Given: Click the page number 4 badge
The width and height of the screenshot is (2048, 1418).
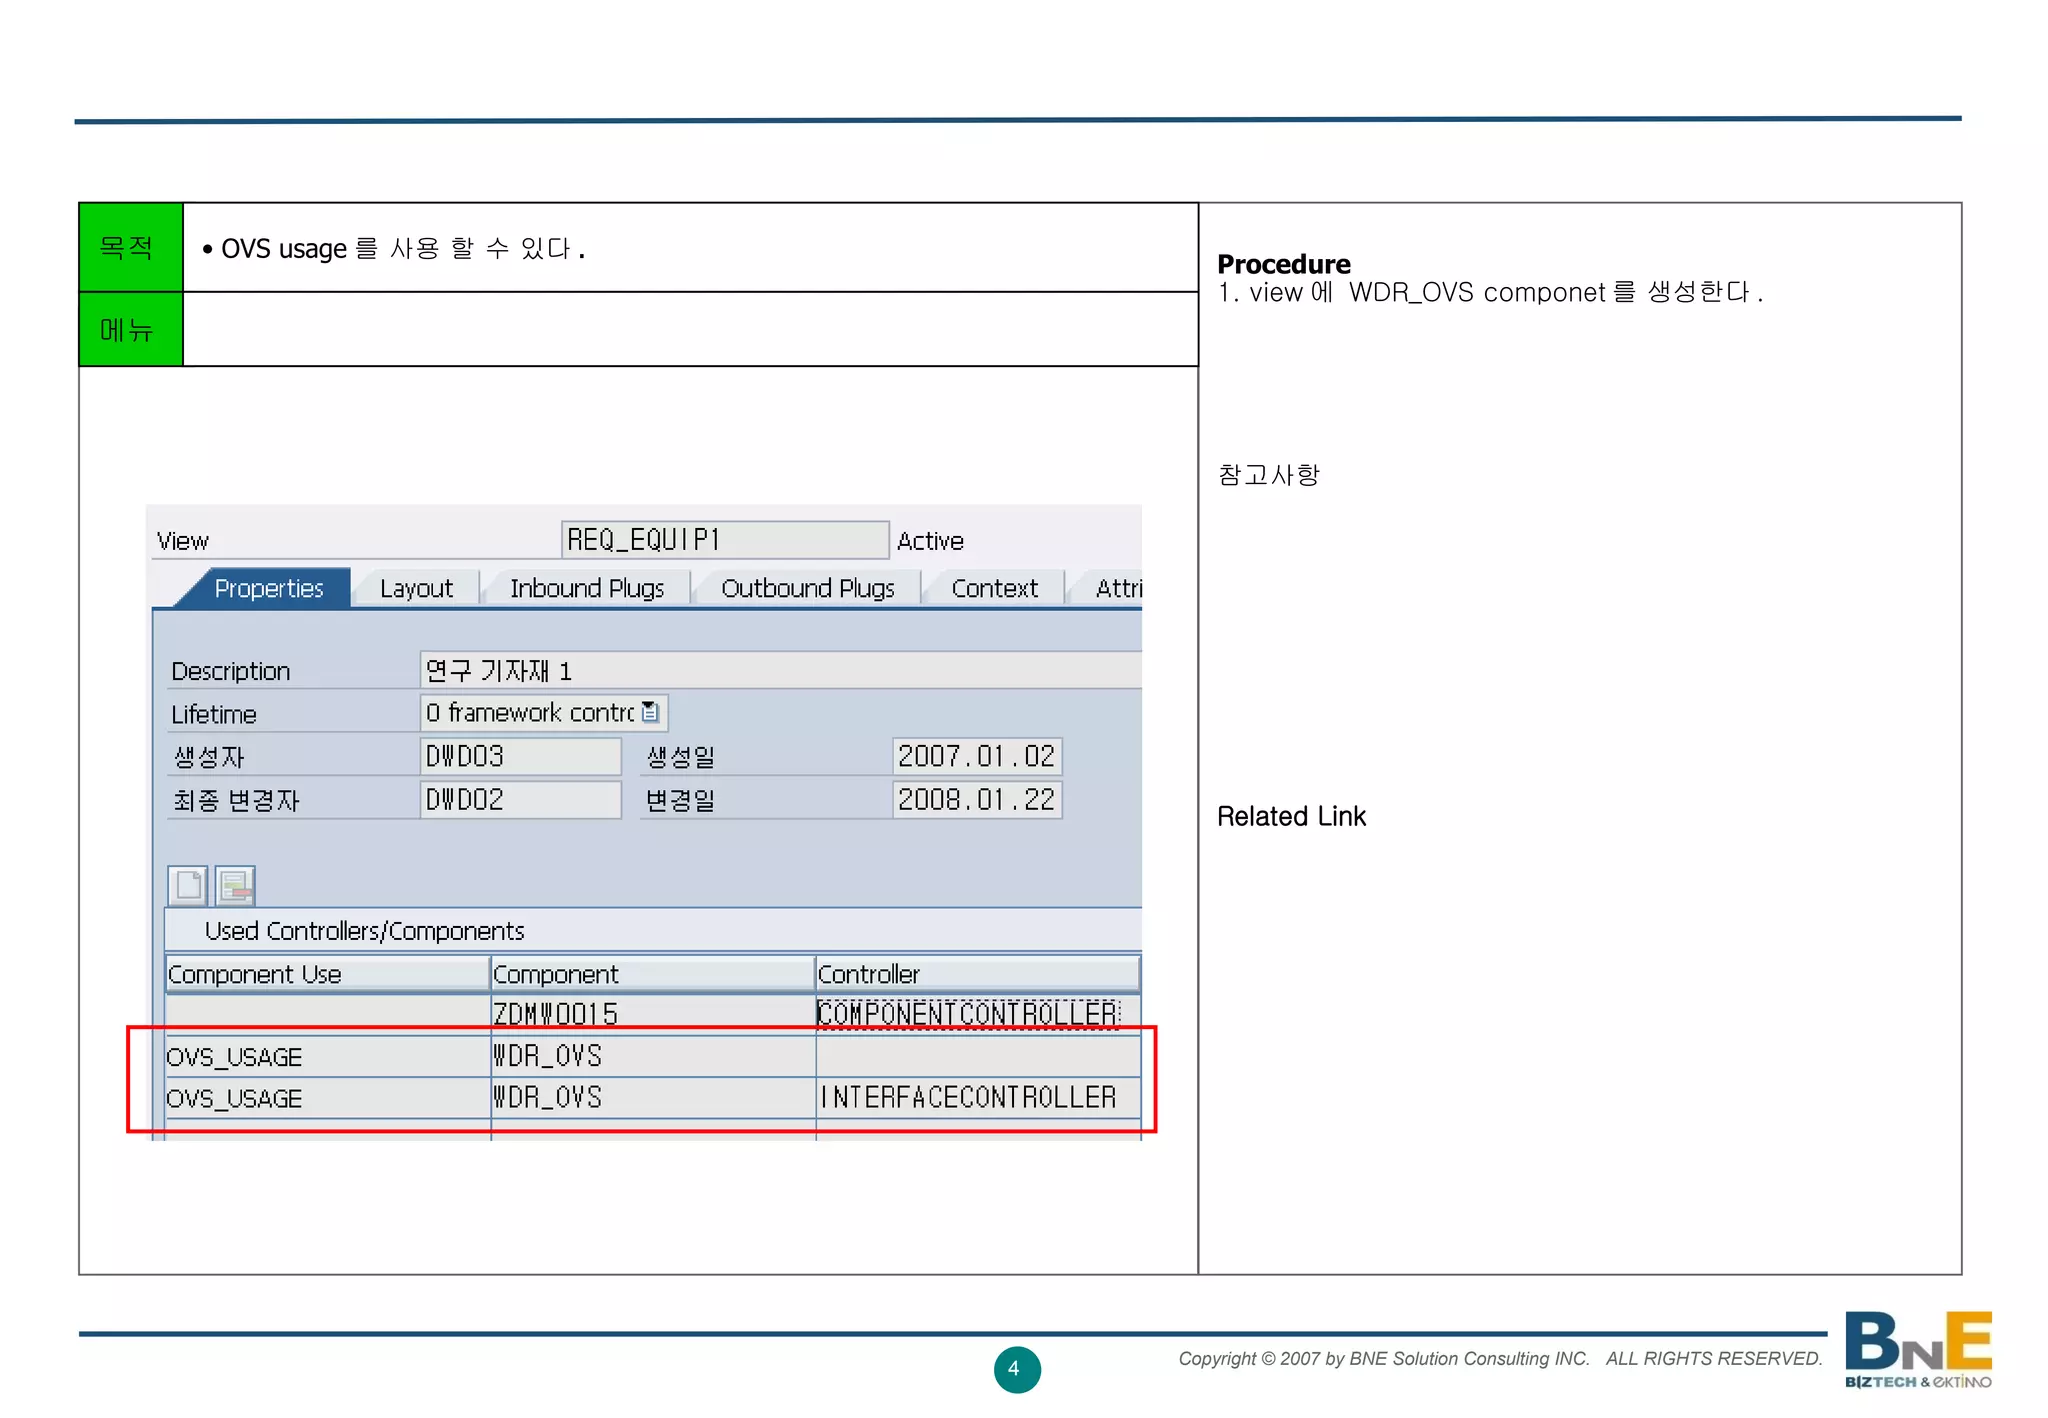Looking at the screenshot, I should pos(1016,1369).
